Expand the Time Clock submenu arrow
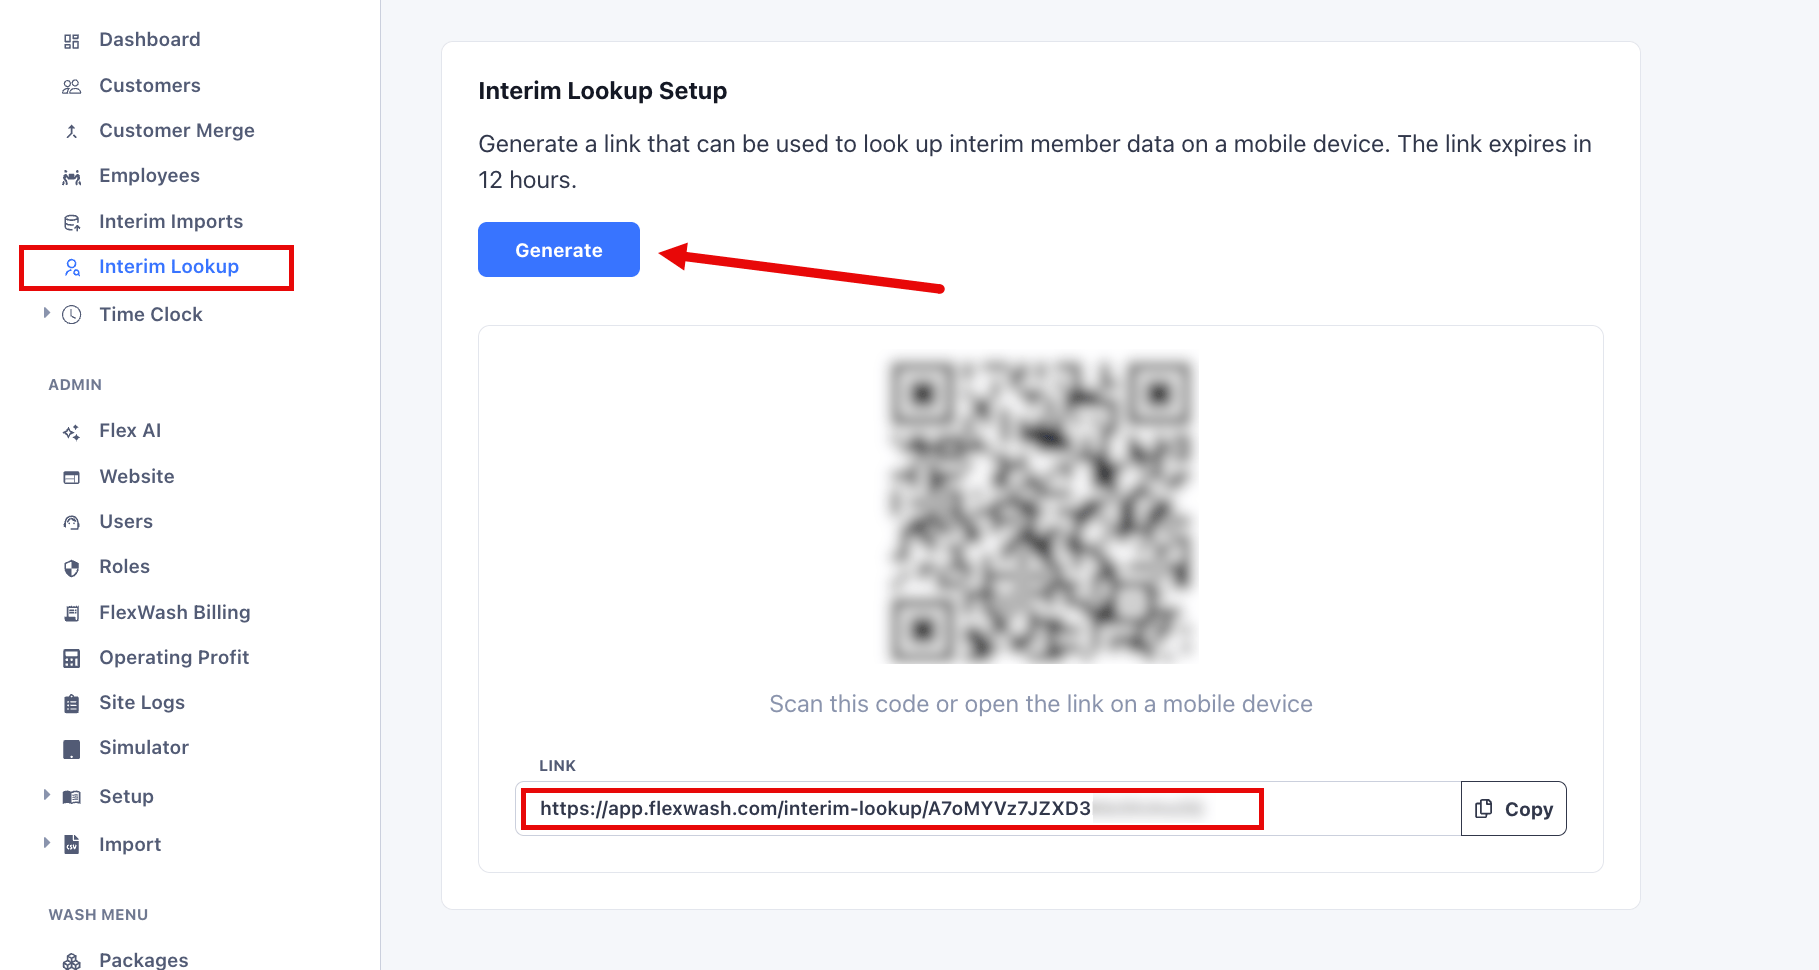Screen dimensions: 1819x970 (x=46, y=313)
